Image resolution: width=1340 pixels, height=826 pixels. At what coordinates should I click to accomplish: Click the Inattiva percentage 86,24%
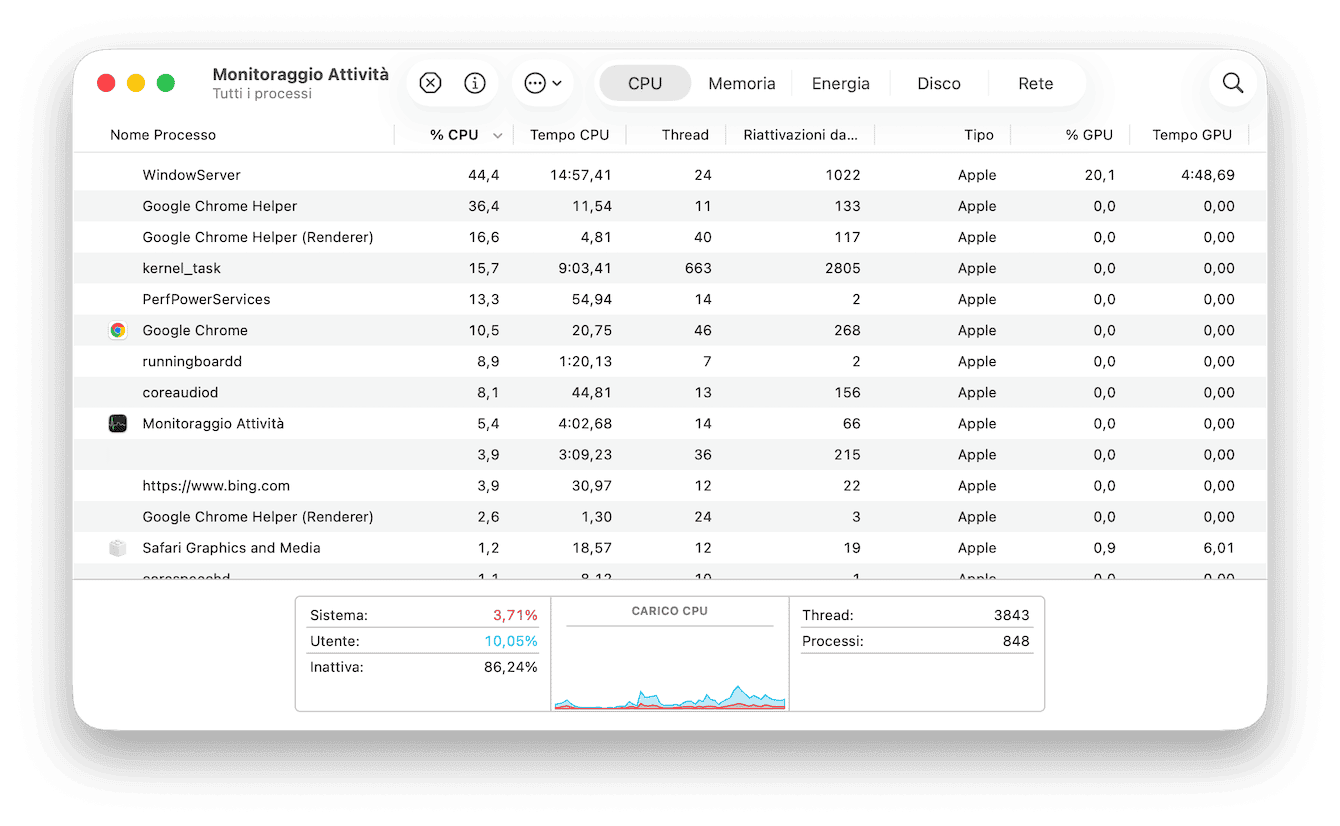click(511, 667)
